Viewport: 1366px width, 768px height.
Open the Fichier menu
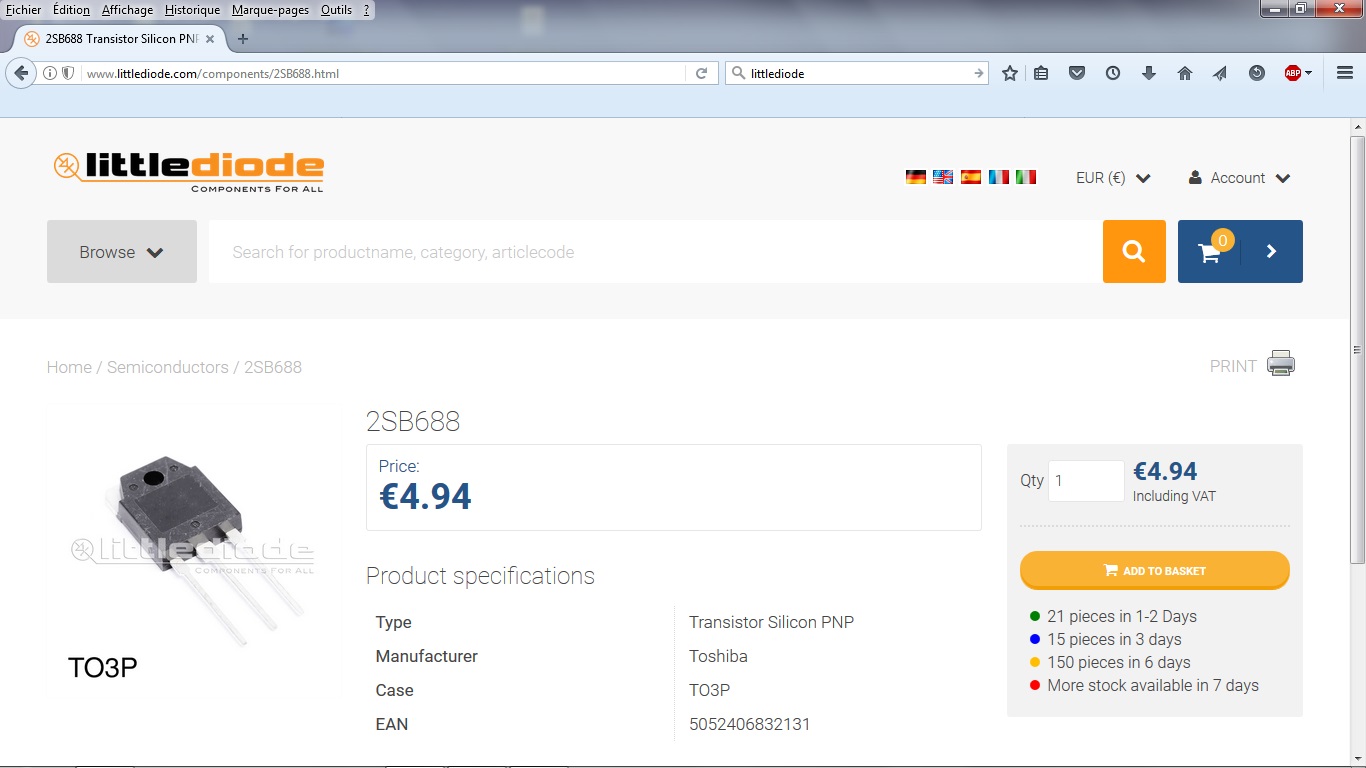click(x=24, y=10)
